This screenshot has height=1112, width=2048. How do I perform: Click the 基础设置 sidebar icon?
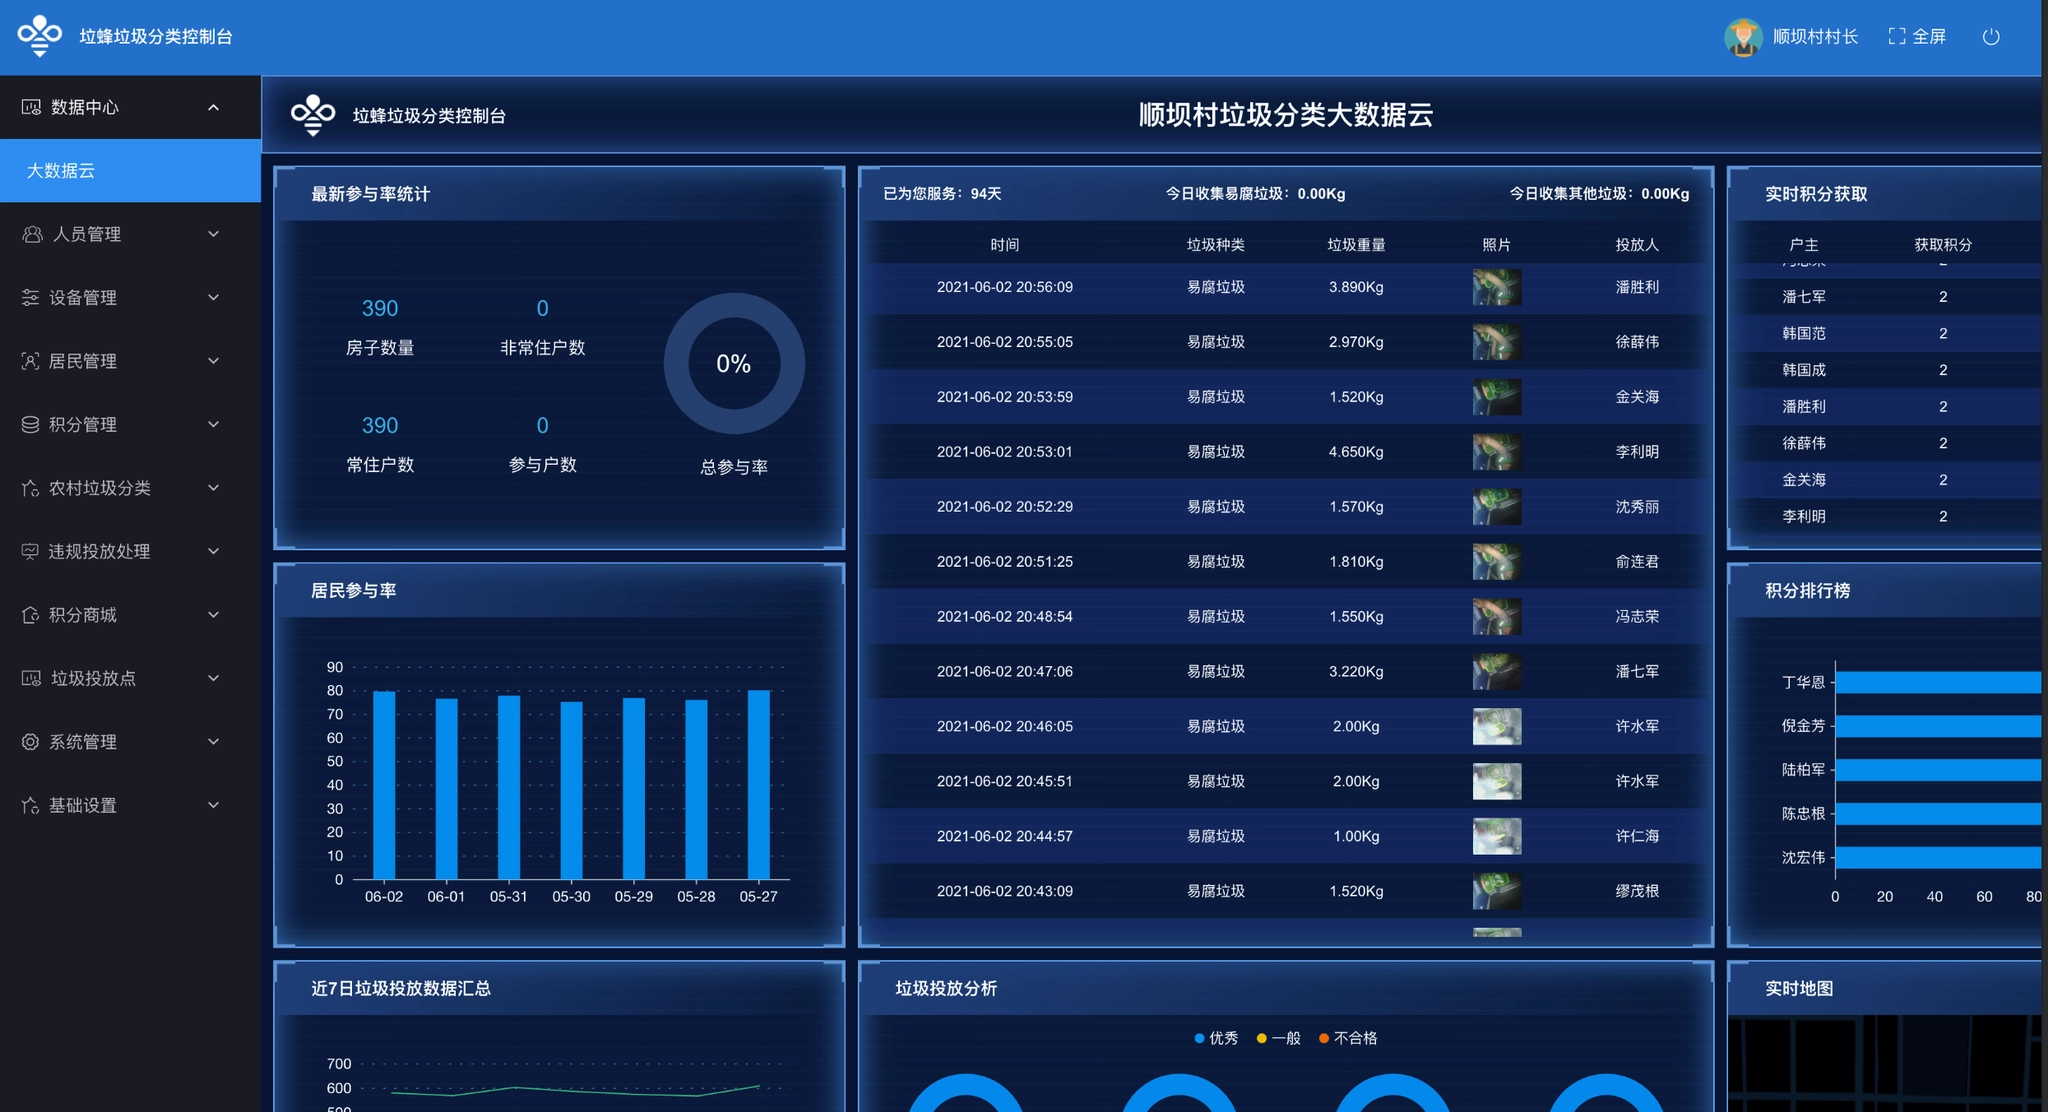[31, 805]
